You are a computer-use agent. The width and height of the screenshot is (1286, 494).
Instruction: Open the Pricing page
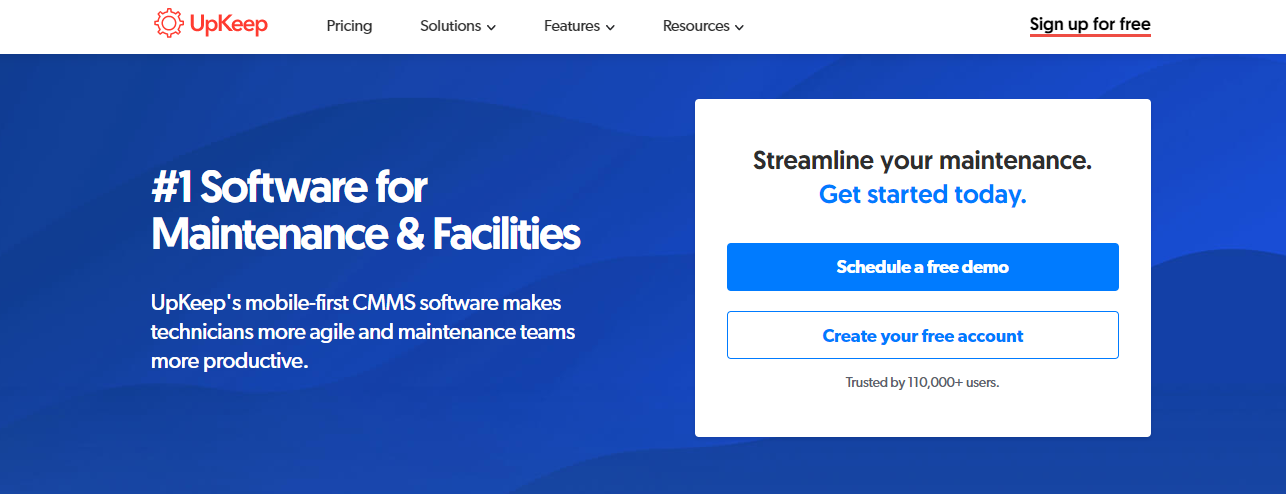point(349,26)
